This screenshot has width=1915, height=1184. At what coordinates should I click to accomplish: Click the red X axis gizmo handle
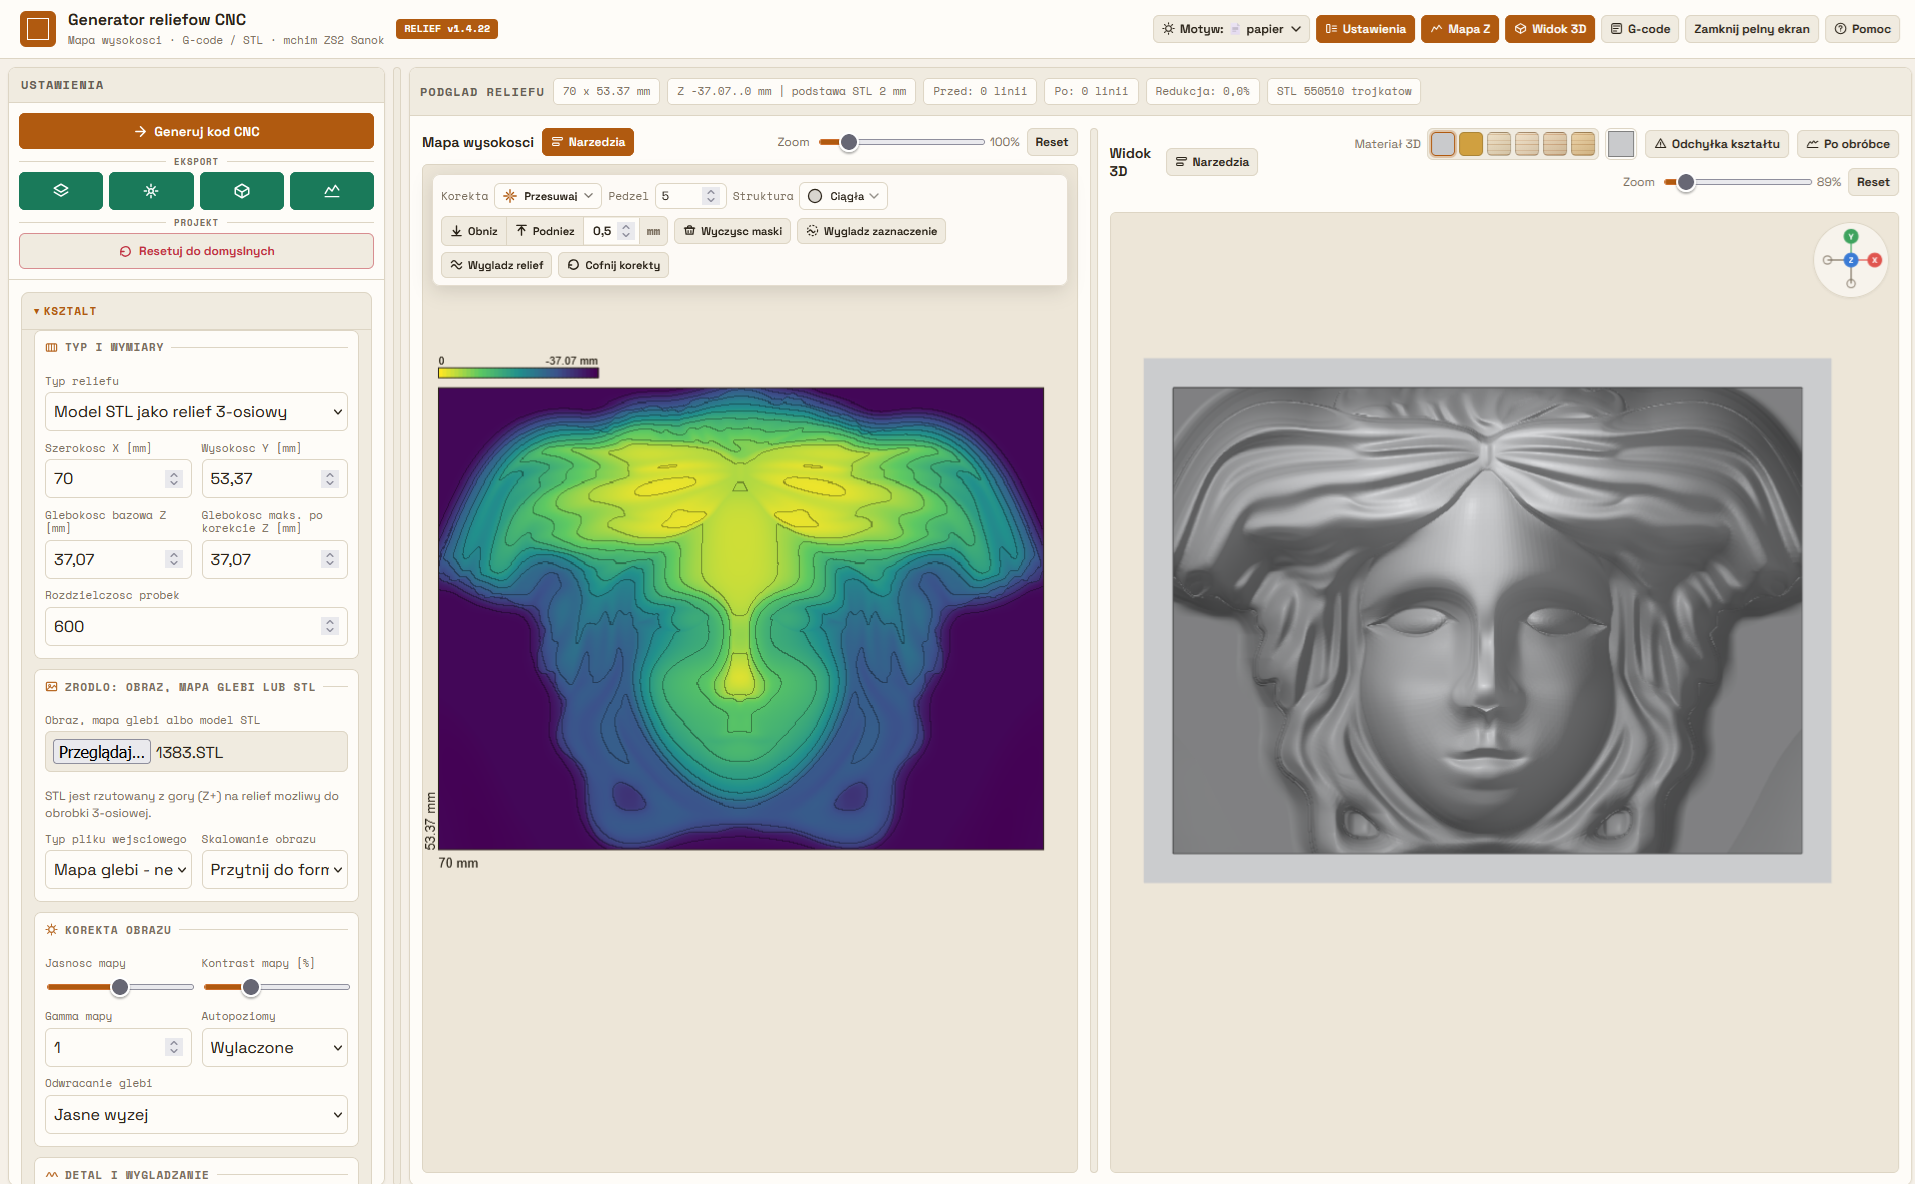click(1875, 260)
